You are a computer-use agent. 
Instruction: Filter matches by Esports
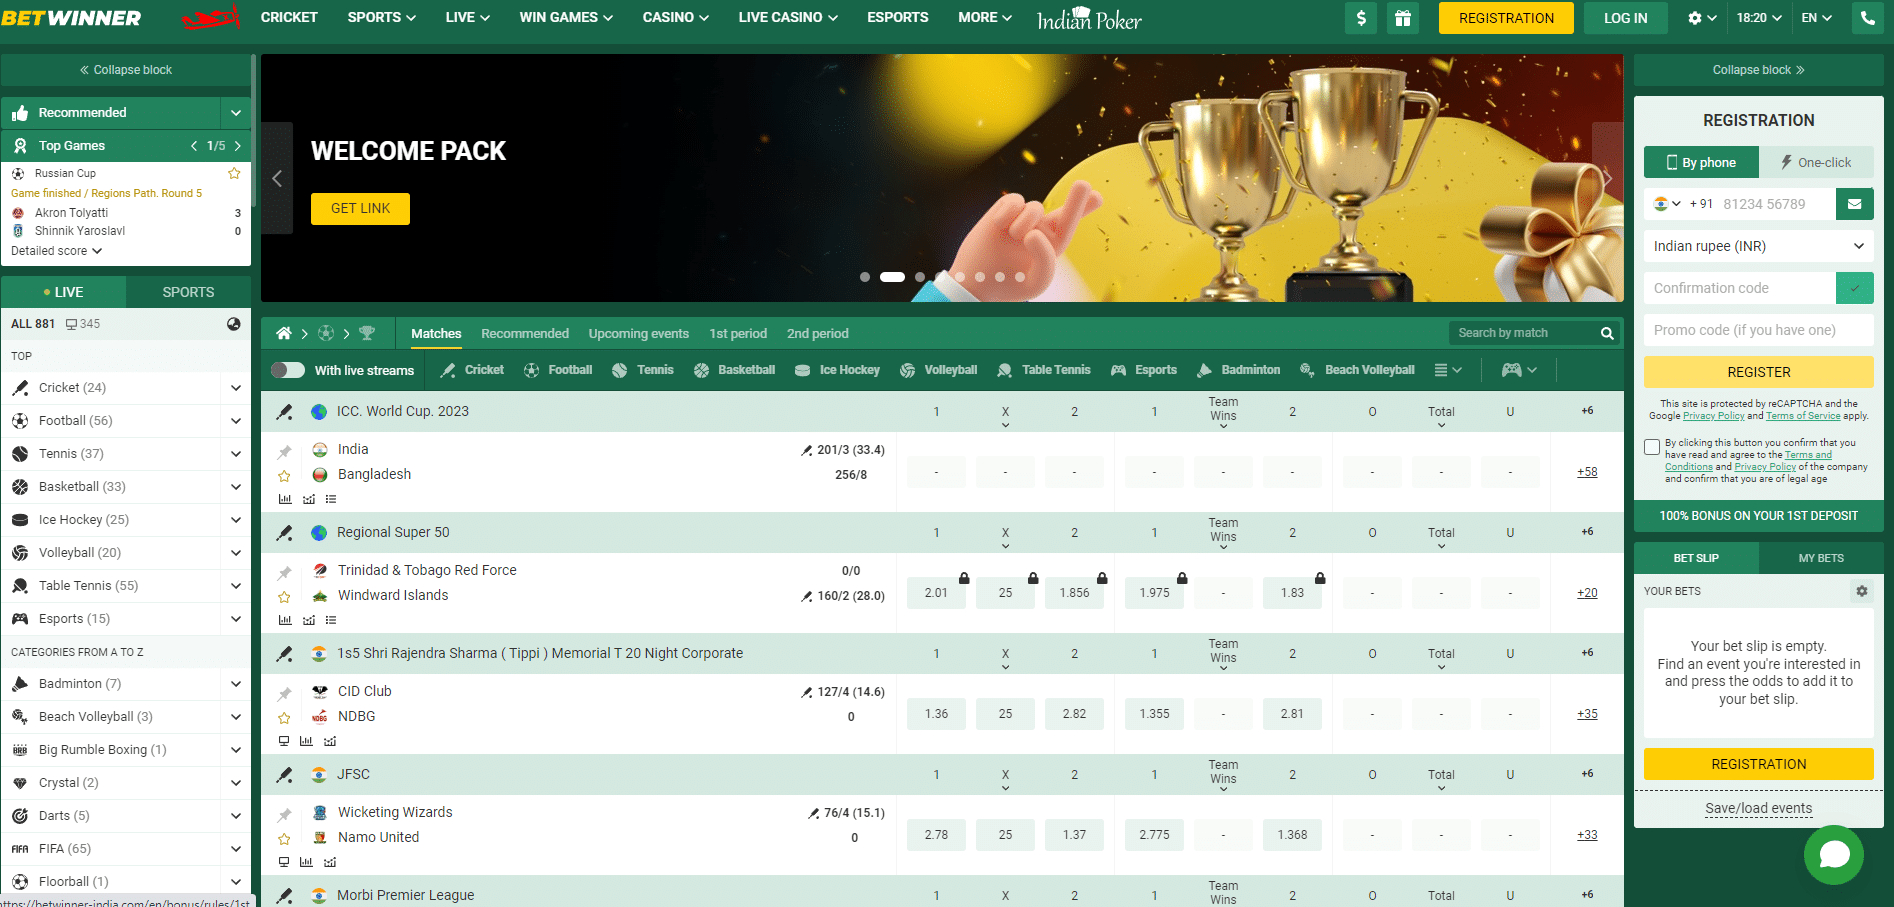pyautogui.click(x=1143, y=370)
